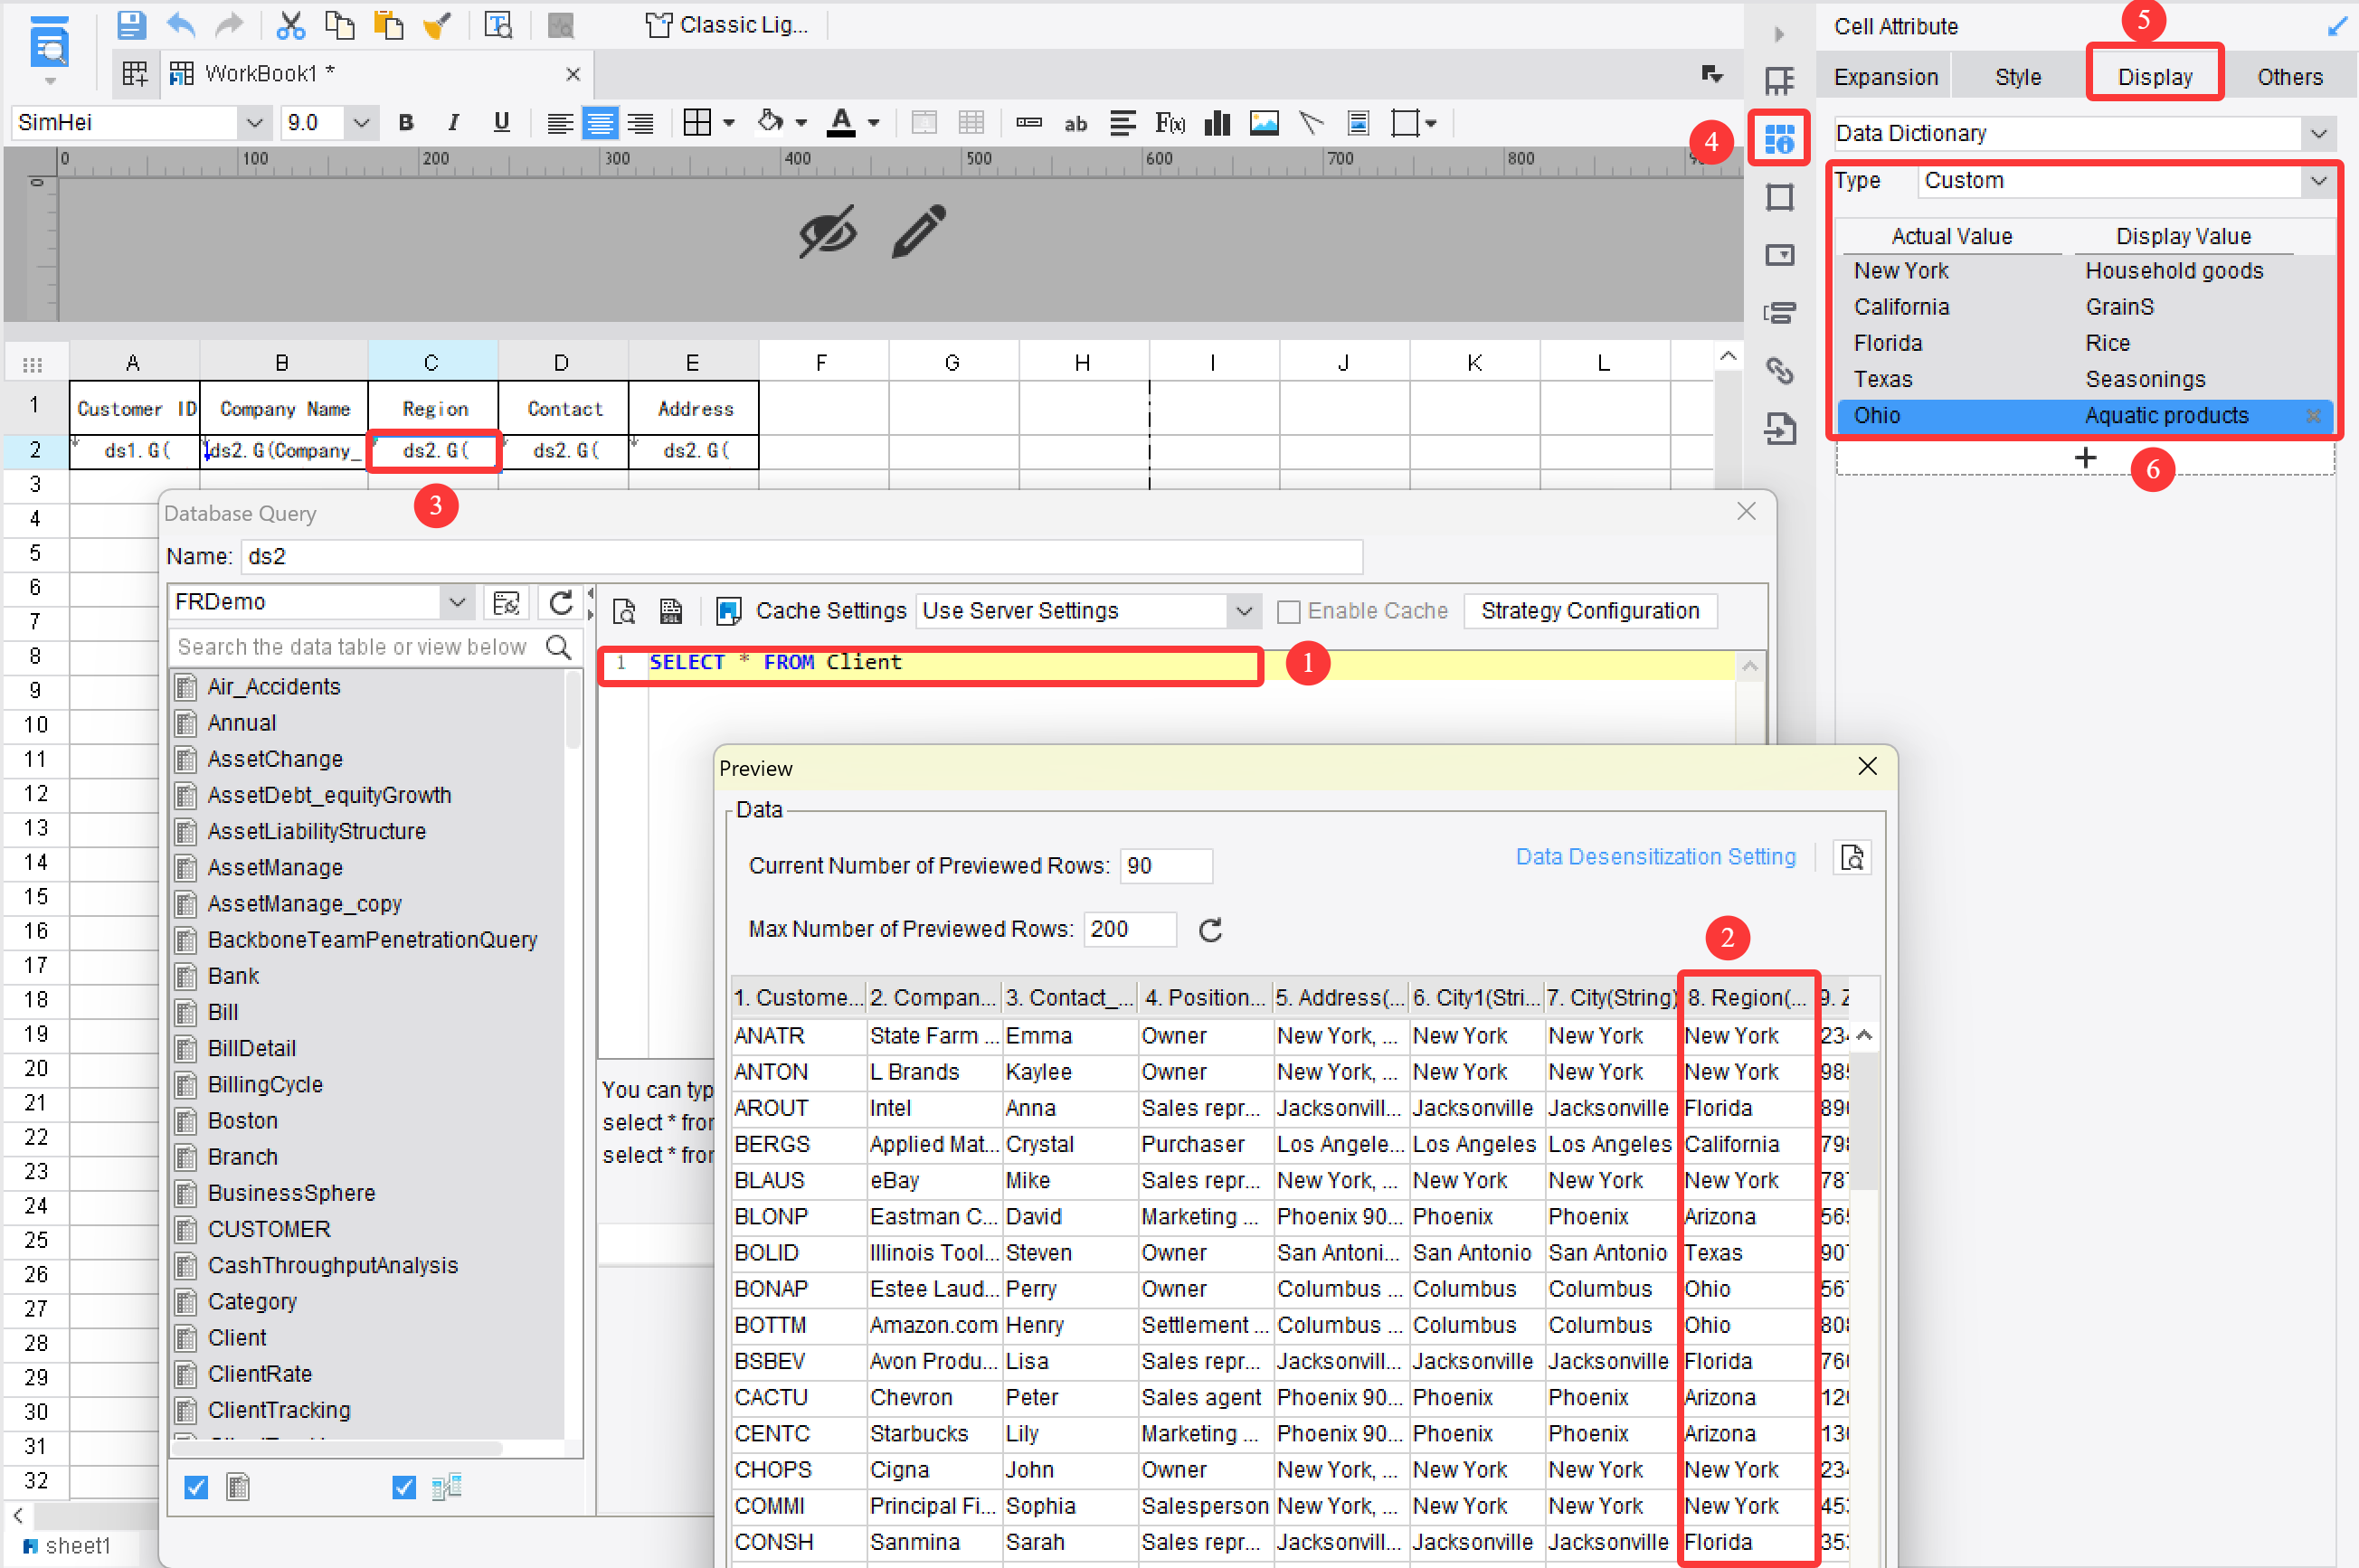This screenshot has height=1568, width=2359.
Task: Click the Save icon in top toolbar
Action: (131, 25)
